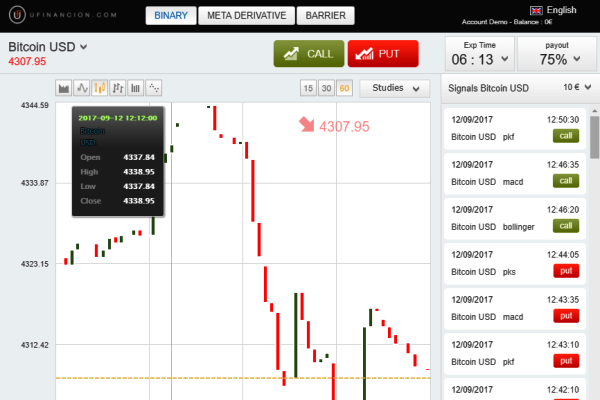Click put on the 12:43:10 pkf signal
The width and height of the screenshot is (600, 400).
[566, 361]
